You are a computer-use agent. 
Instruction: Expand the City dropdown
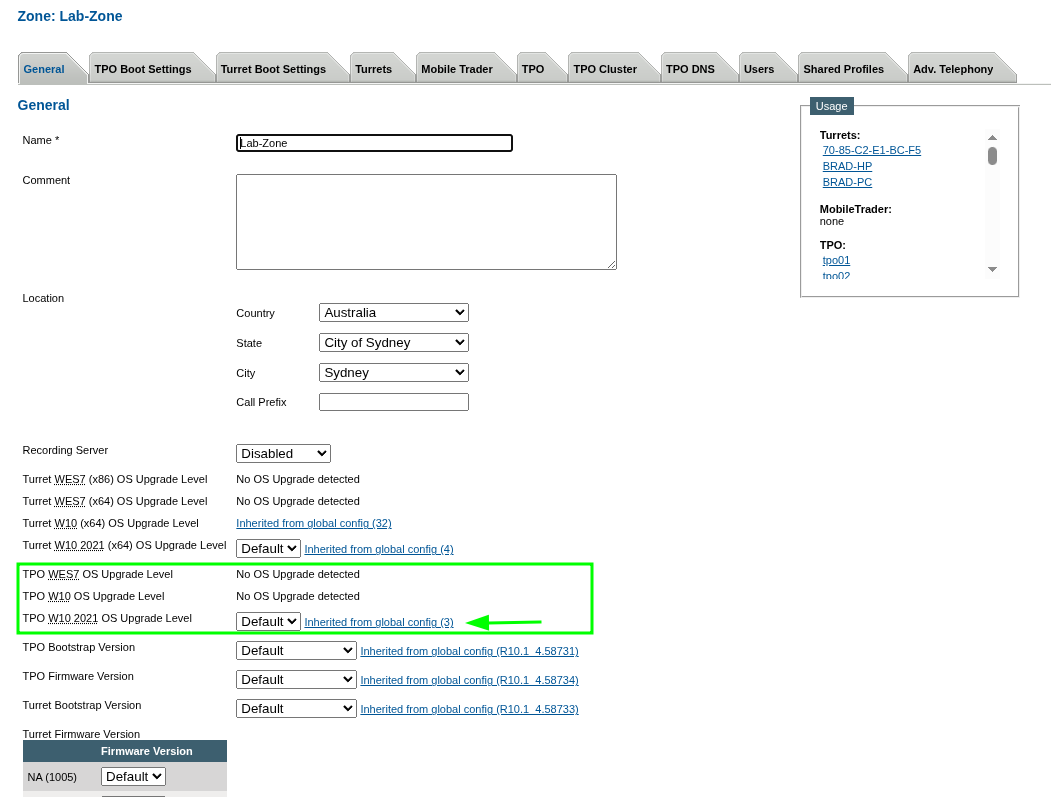point(393,373)
